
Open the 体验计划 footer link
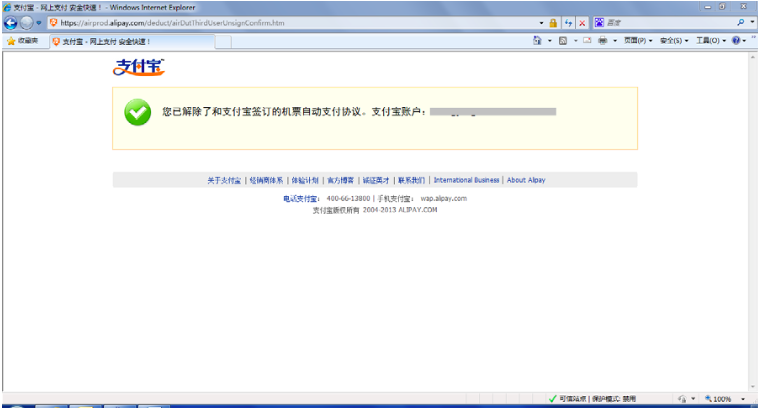305,180
